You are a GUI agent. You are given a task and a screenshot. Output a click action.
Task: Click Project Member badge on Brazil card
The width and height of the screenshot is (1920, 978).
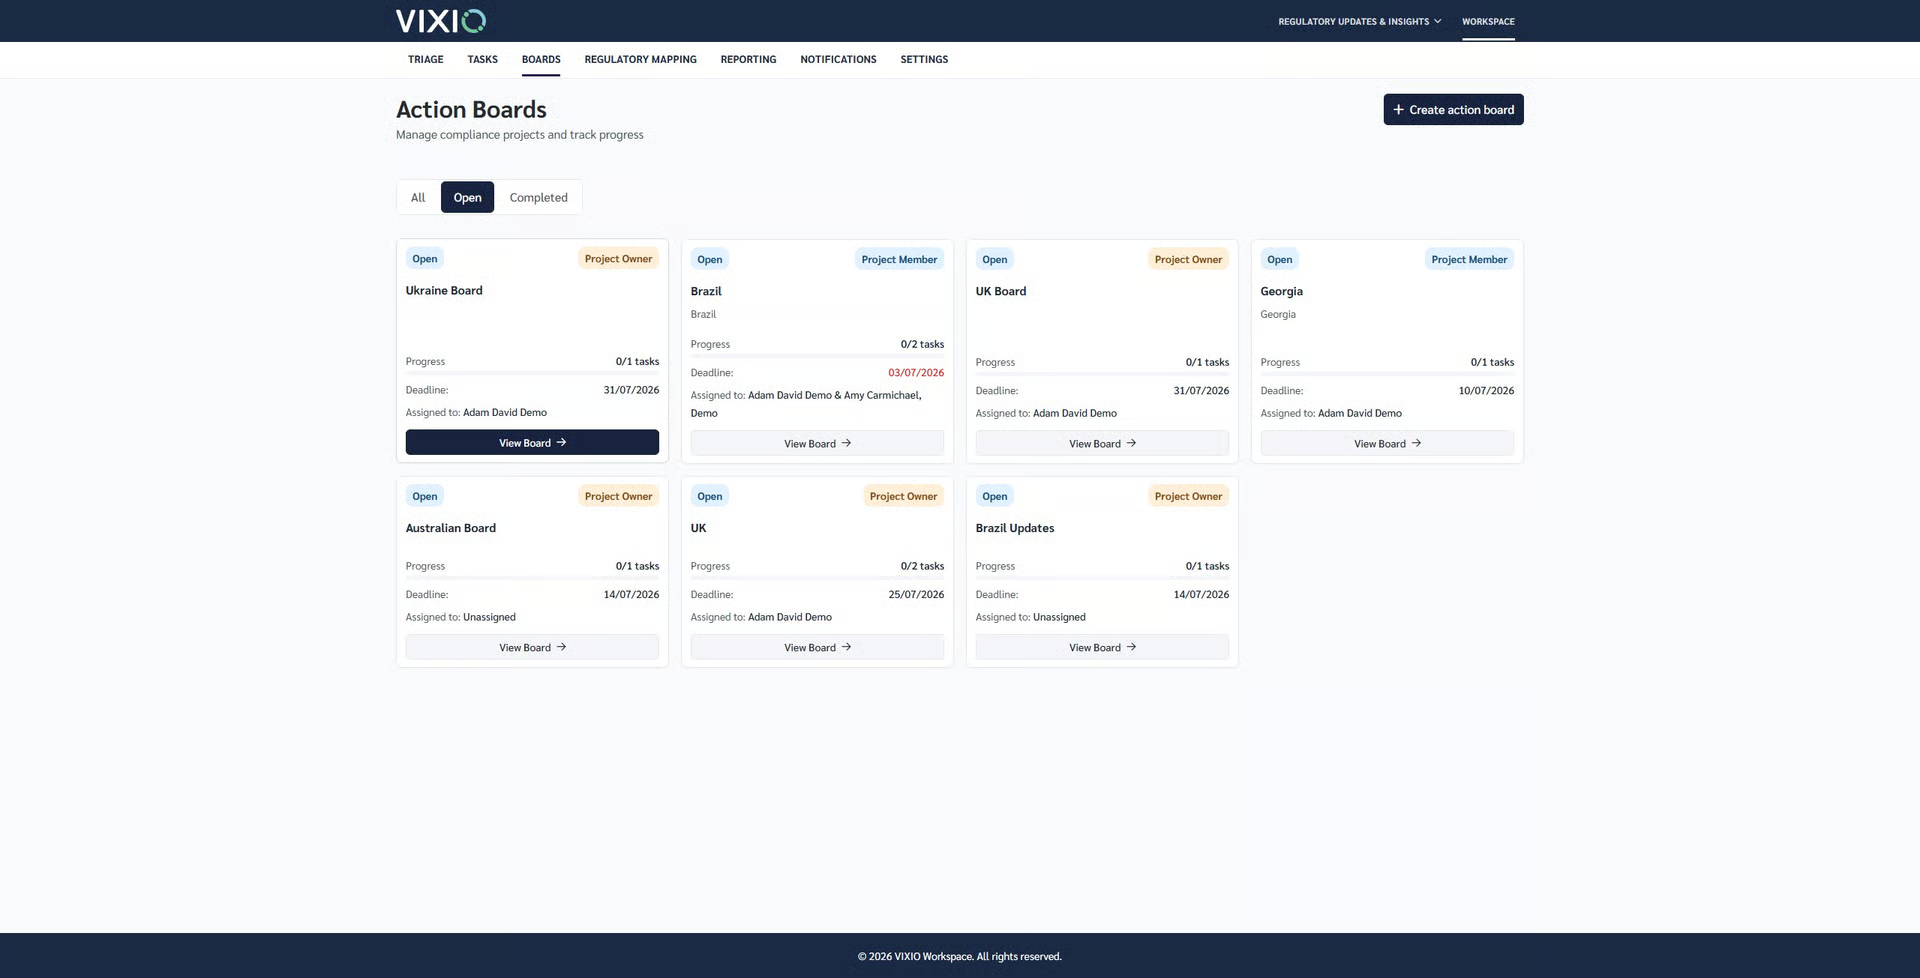point(899,259)
